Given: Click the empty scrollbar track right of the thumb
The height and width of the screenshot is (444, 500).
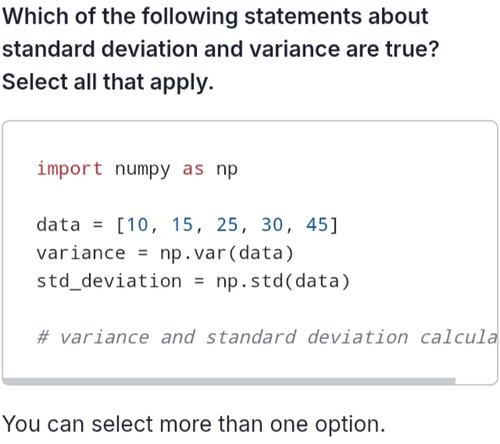Looking at the screenshot, I should pyautogui.click(x=476, y=381).
